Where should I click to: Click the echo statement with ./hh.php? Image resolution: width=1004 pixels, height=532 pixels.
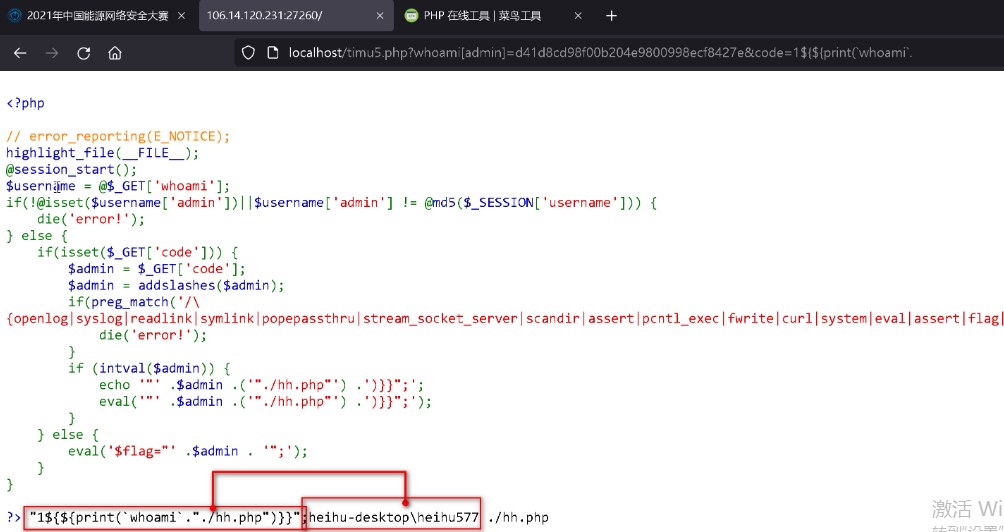(x=261, y=385)
